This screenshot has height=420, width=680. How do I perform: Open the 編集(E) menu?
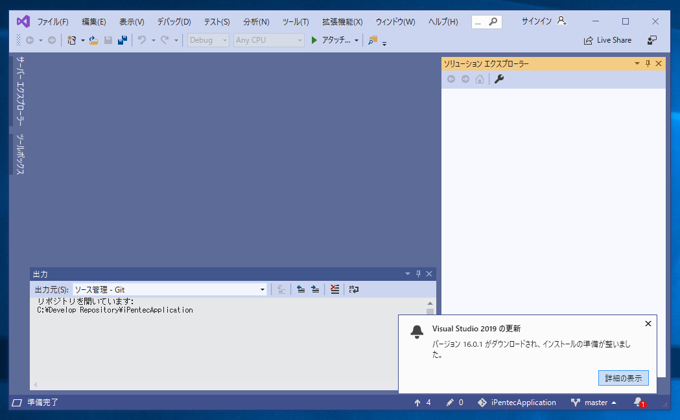pyautogui.click(x=94, y=22)
